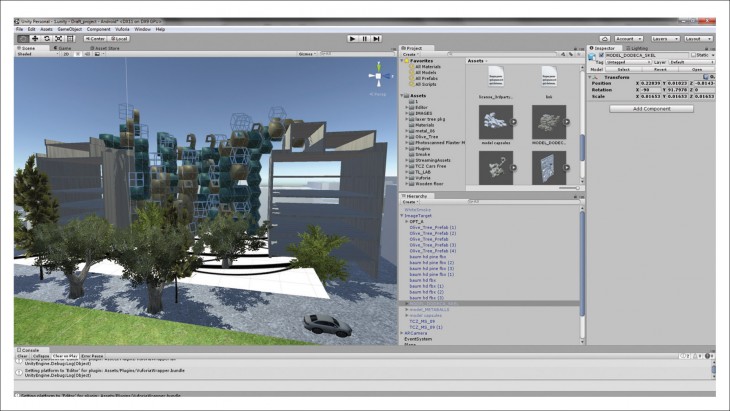Click the Pause button

click(366, 38)
